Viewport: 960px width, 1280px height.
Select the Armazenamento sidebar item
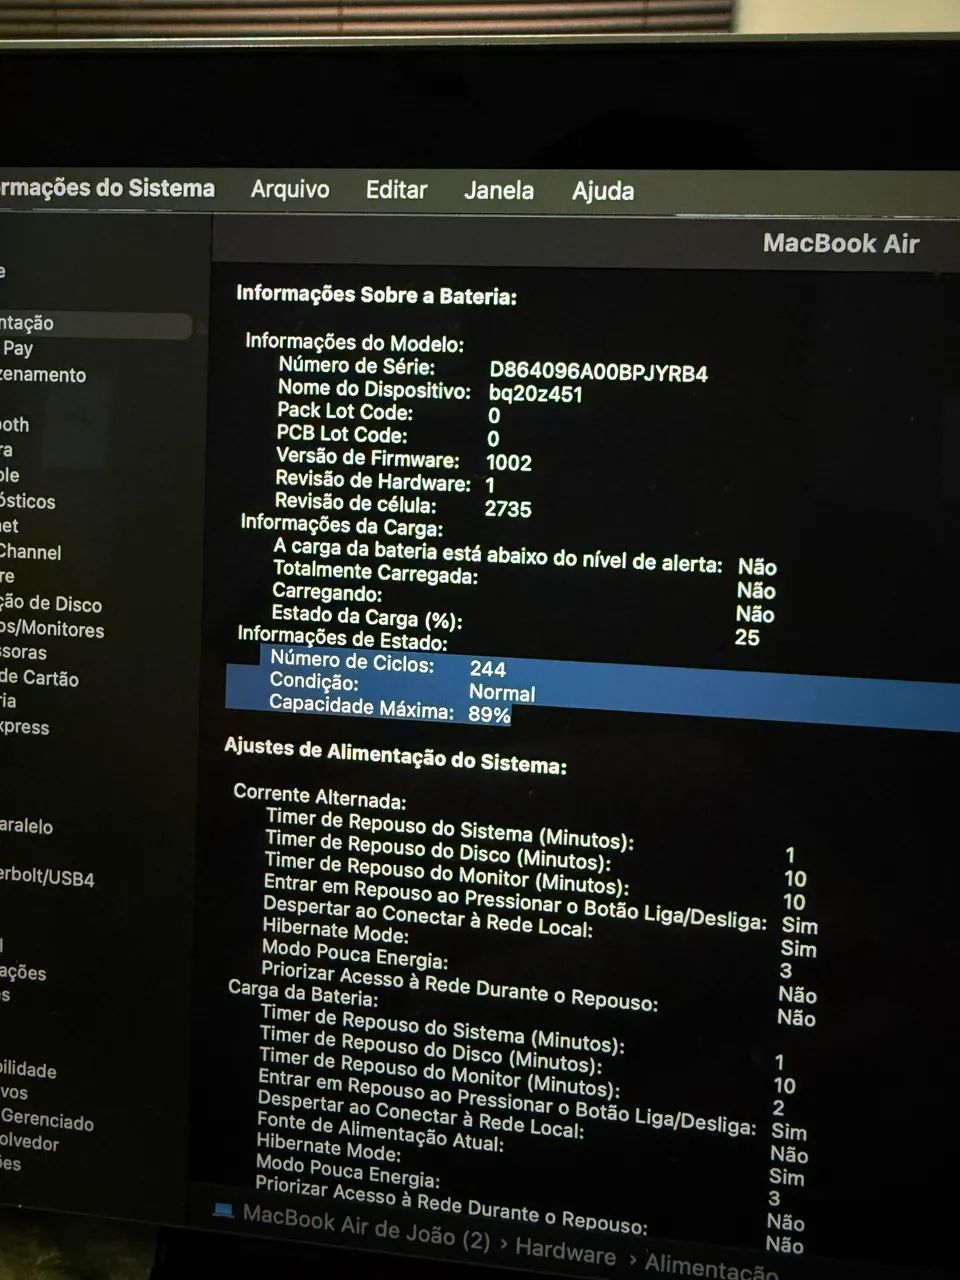tap(43, 375)
